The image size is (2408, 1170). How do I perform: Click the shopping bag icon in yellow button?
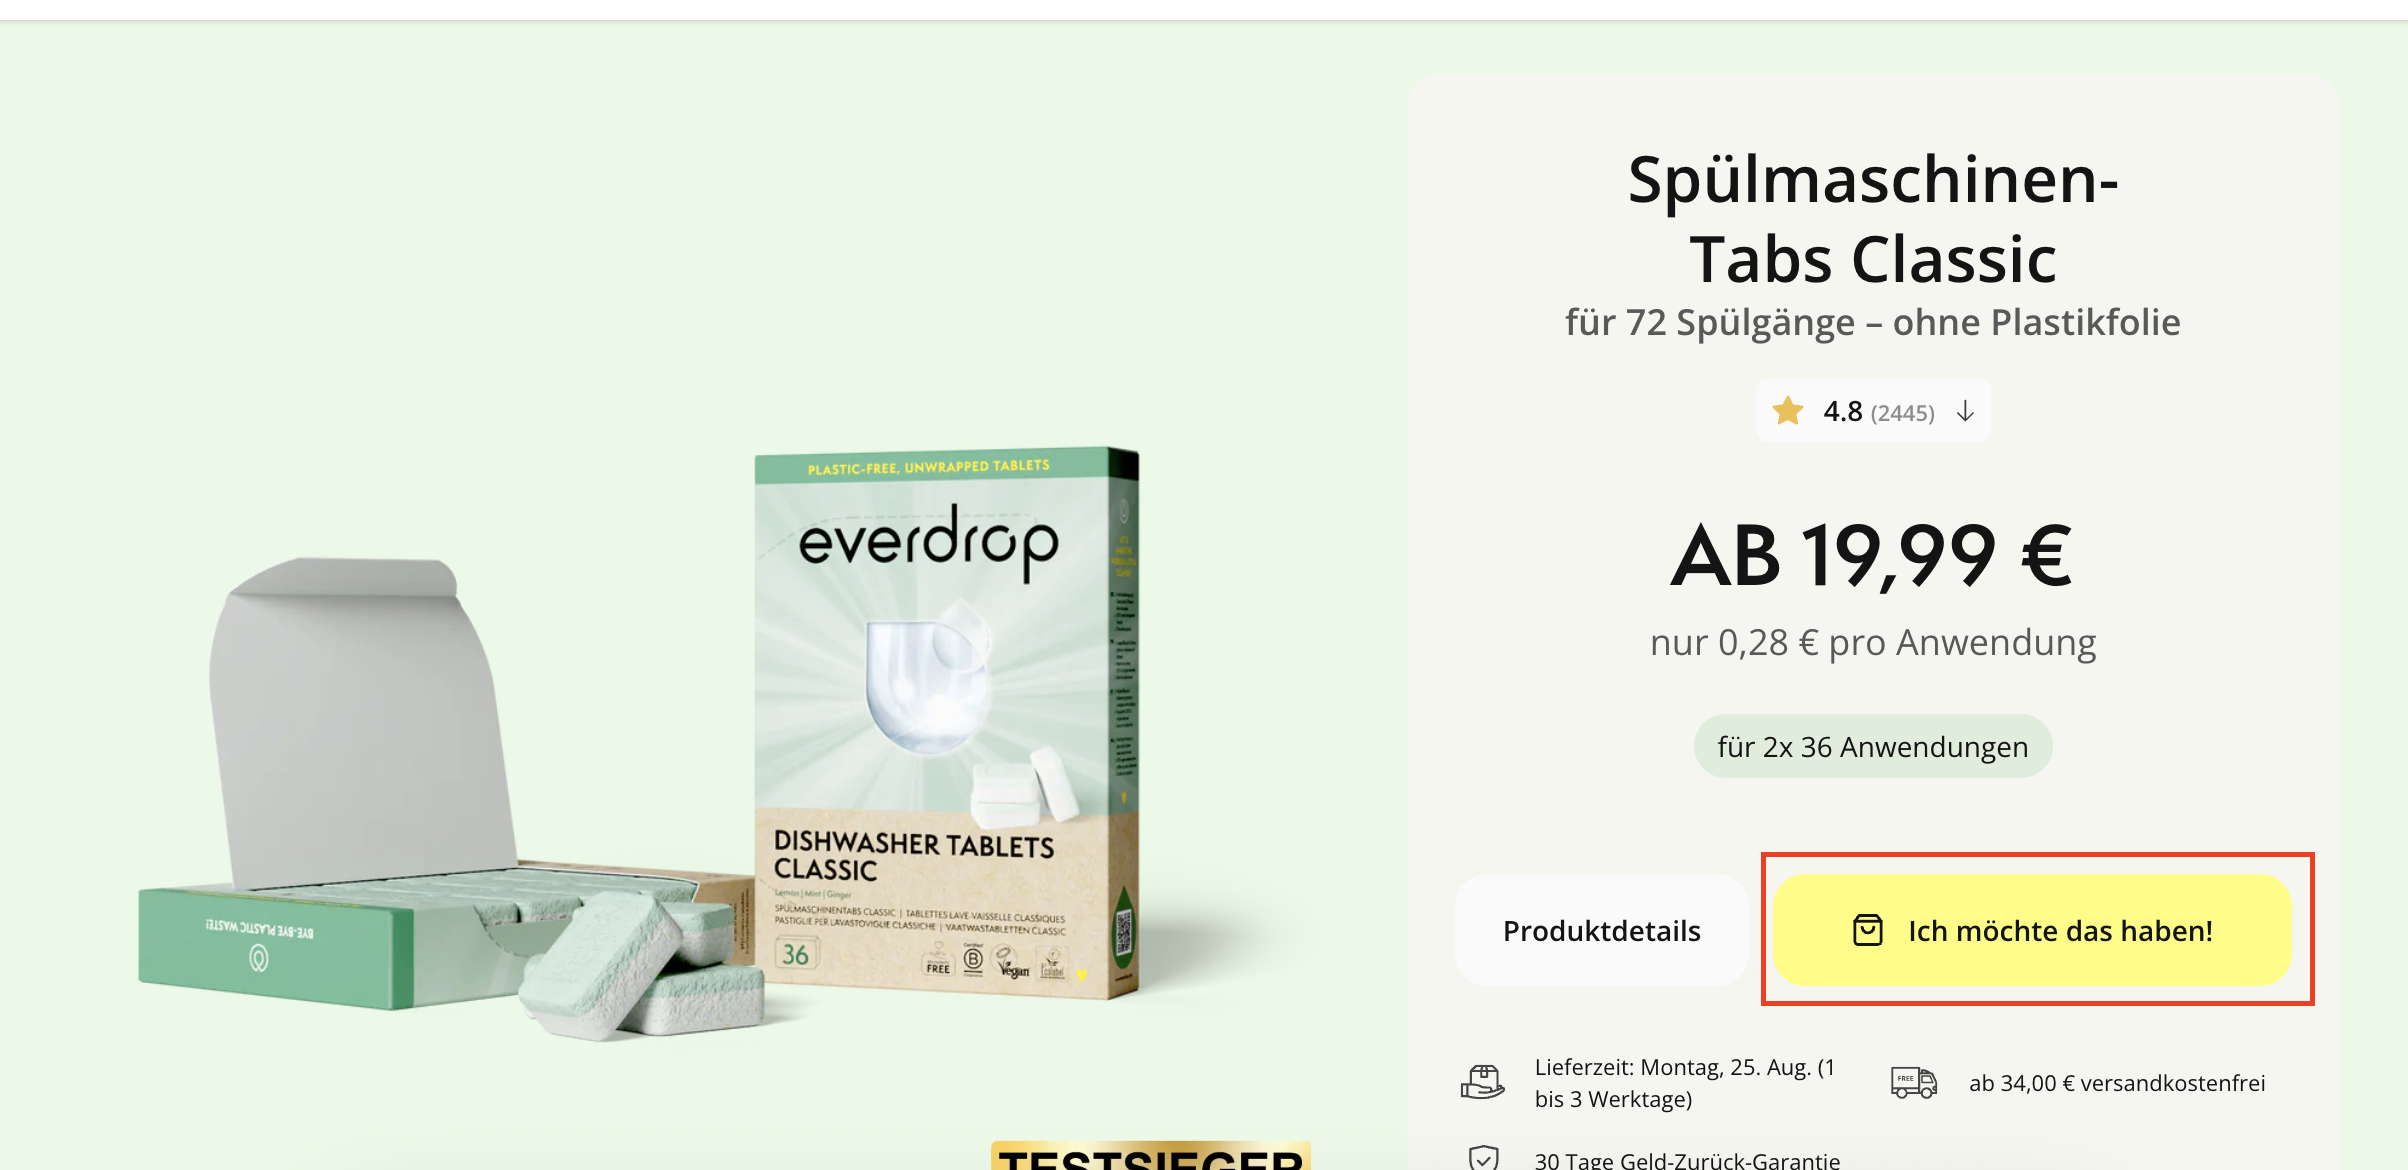1867,930
